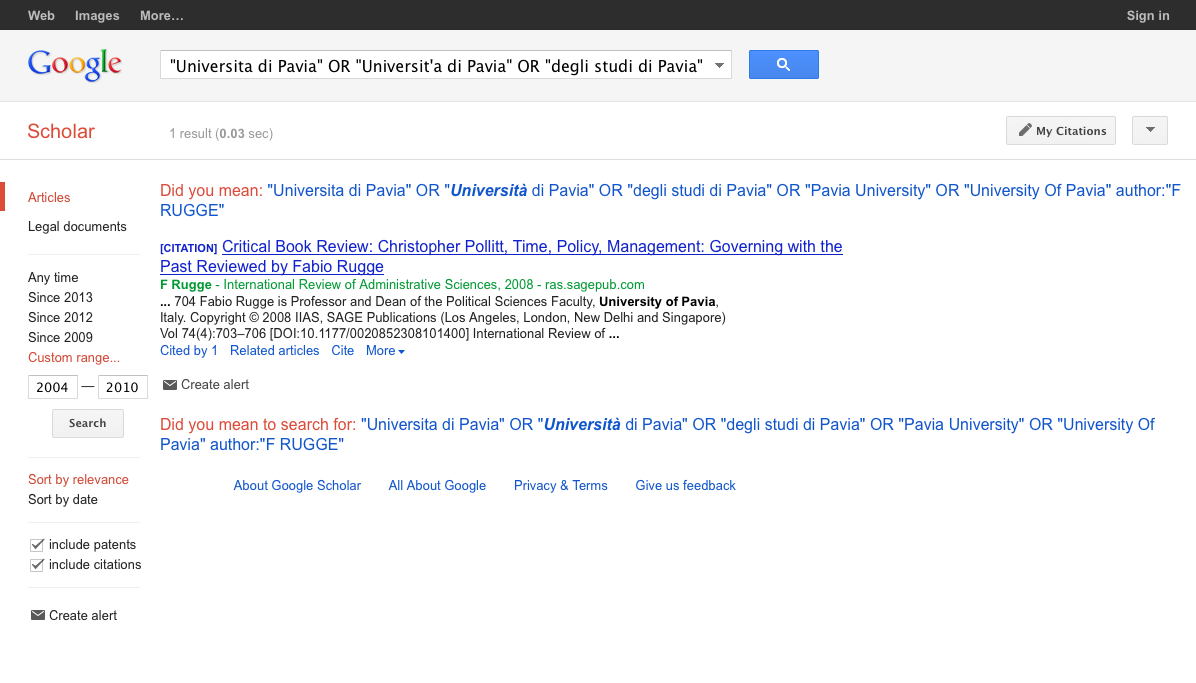1196x683 pixels.
Task: Click the Scholar heading link
Action: [x=61, y=131]
